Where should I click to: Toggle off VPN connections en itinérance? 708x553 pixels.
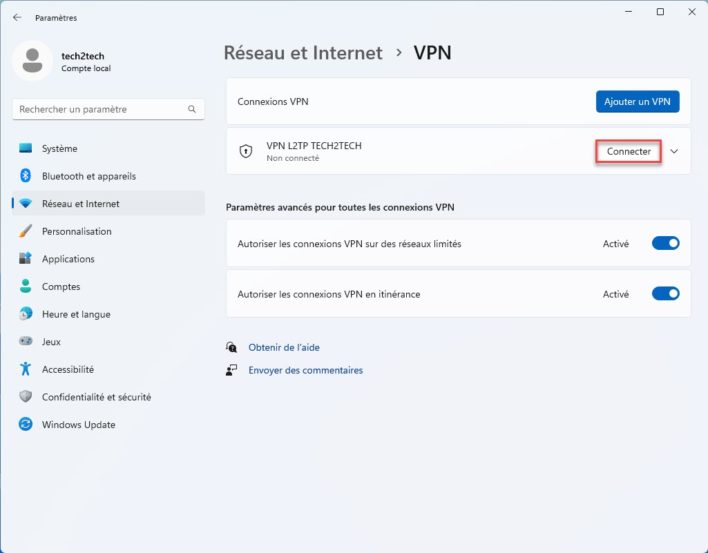coord(666,294)
